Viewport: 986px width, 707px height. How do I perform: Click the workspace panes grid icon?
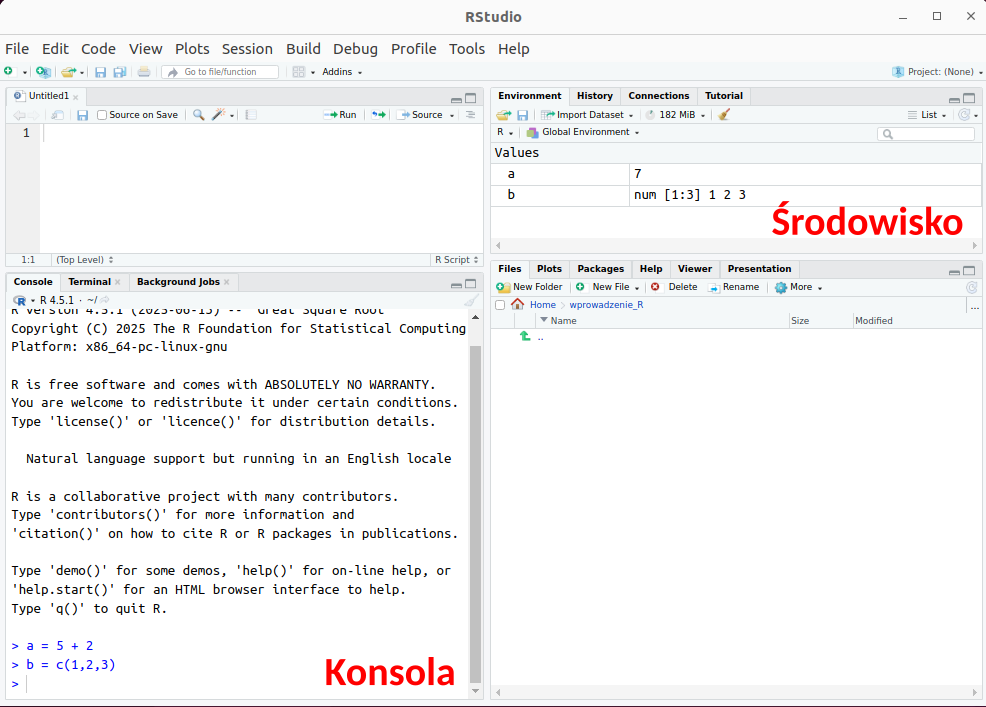[299, 72]
